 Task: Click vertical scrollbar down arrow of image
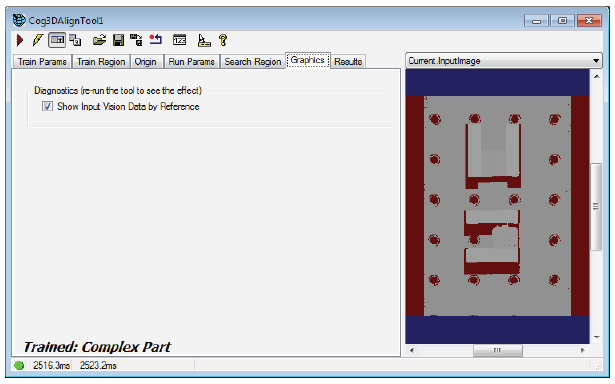pyautogui.click(x=596, y=337)
